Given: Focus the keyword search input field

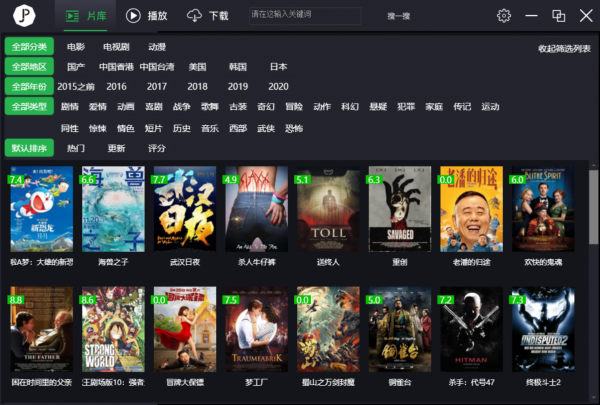Looking at the screenshot, I should coord(305,16).
